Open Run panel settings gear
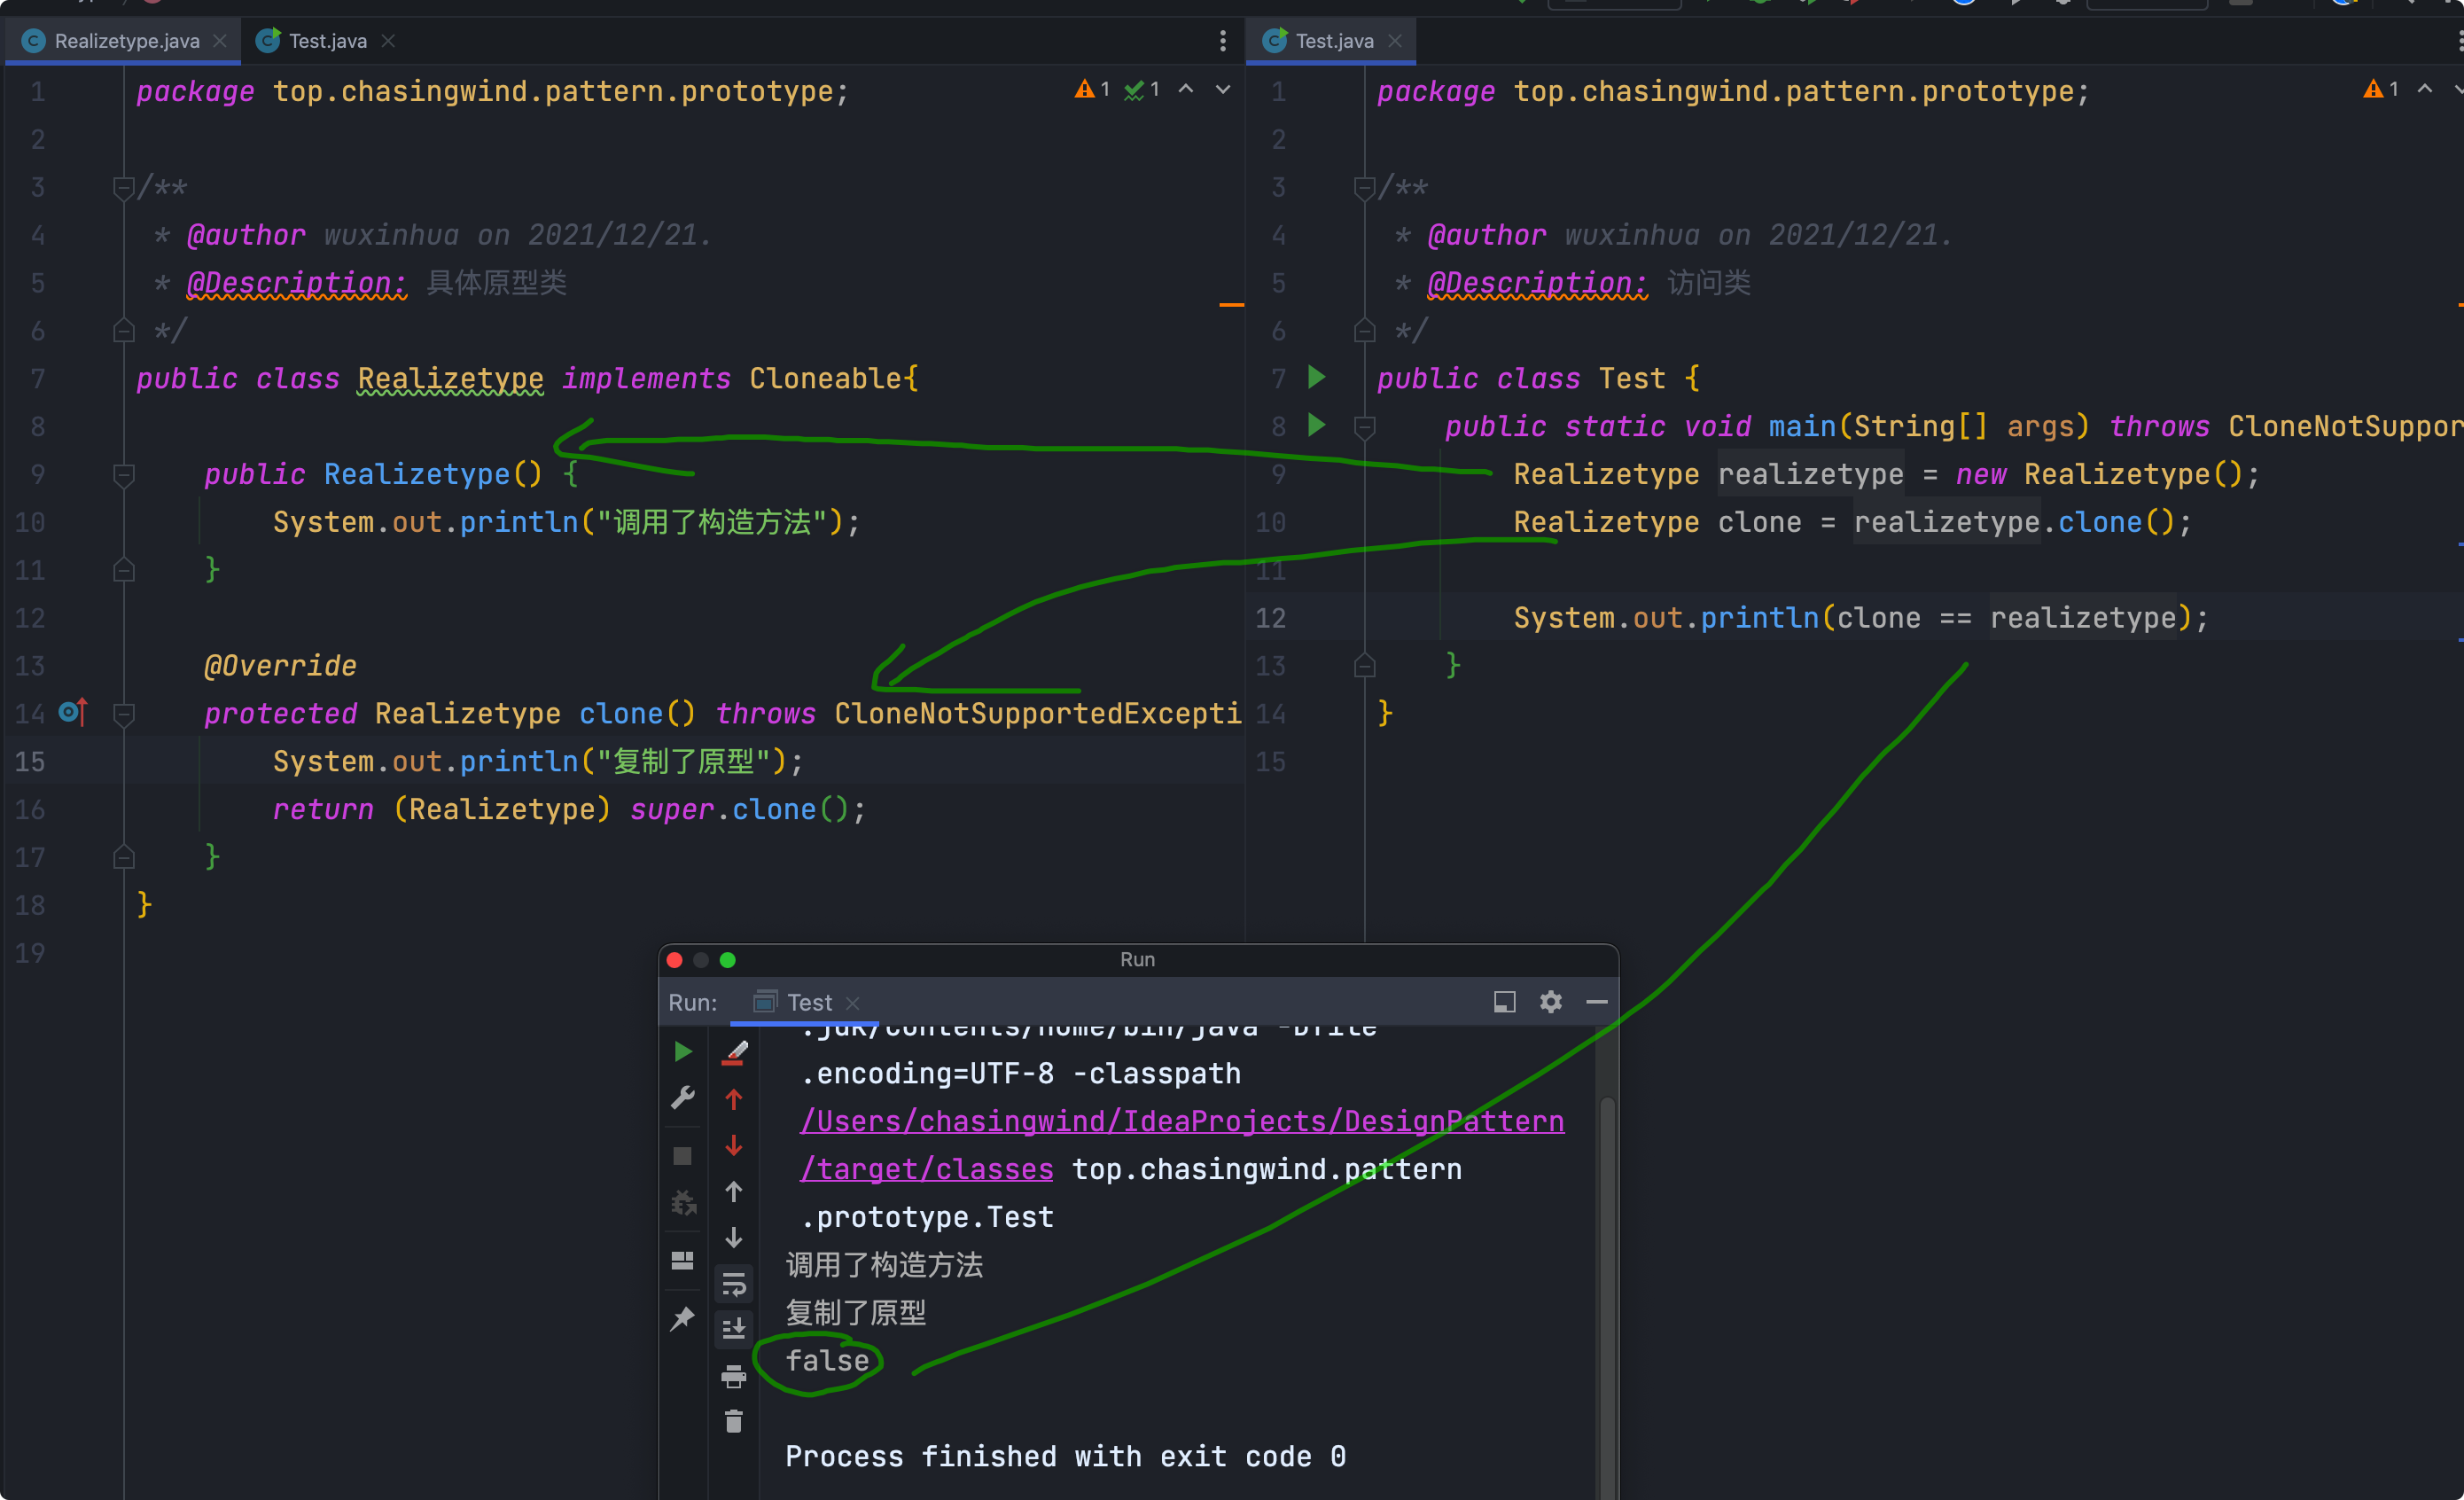This screenshot has height=1500, width=2464. tap(1550, 1002)
